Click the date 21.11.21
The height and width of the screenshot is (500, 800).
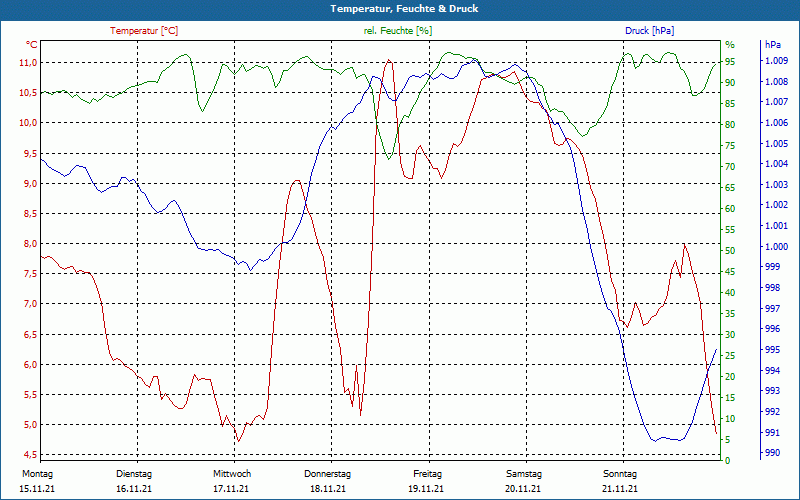coord(620,489)
